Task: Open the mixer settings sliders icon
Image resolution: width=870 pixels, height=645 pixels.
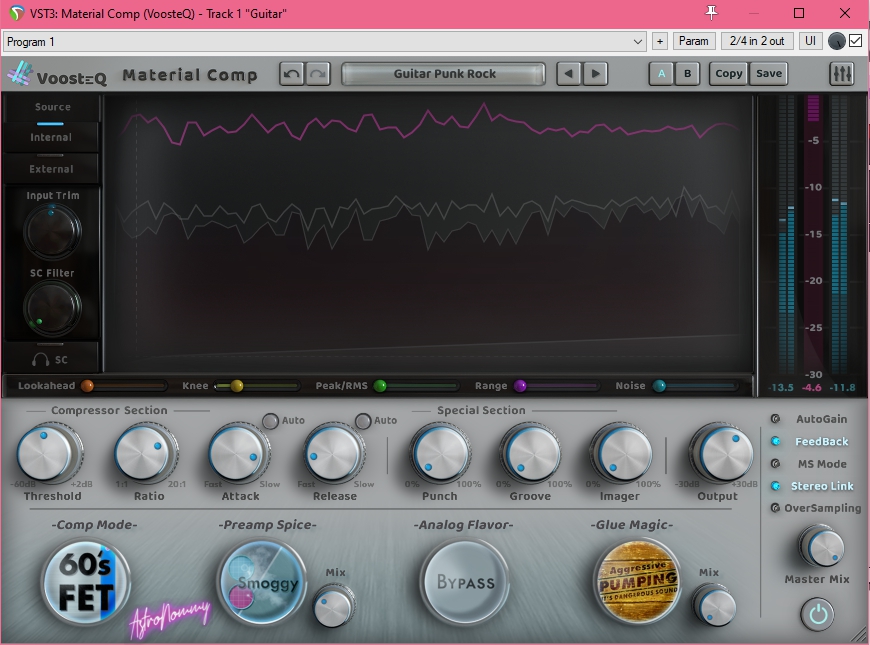Action: [842, 74]
